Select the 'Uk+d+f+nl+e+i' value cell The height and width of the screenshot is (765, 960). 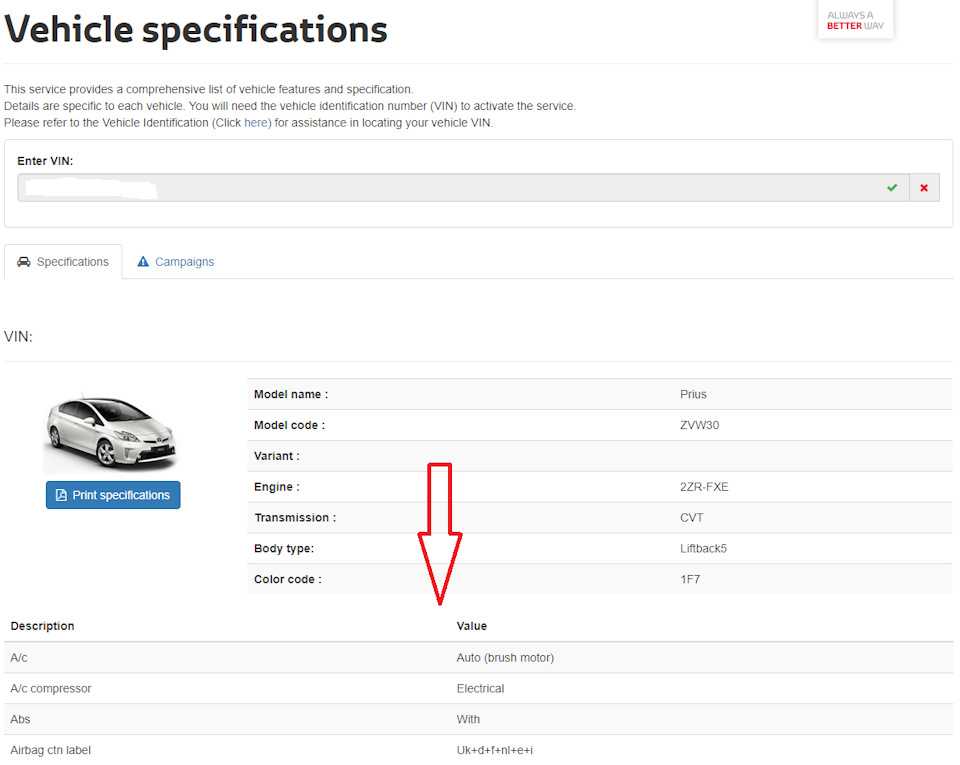(495, 750)
